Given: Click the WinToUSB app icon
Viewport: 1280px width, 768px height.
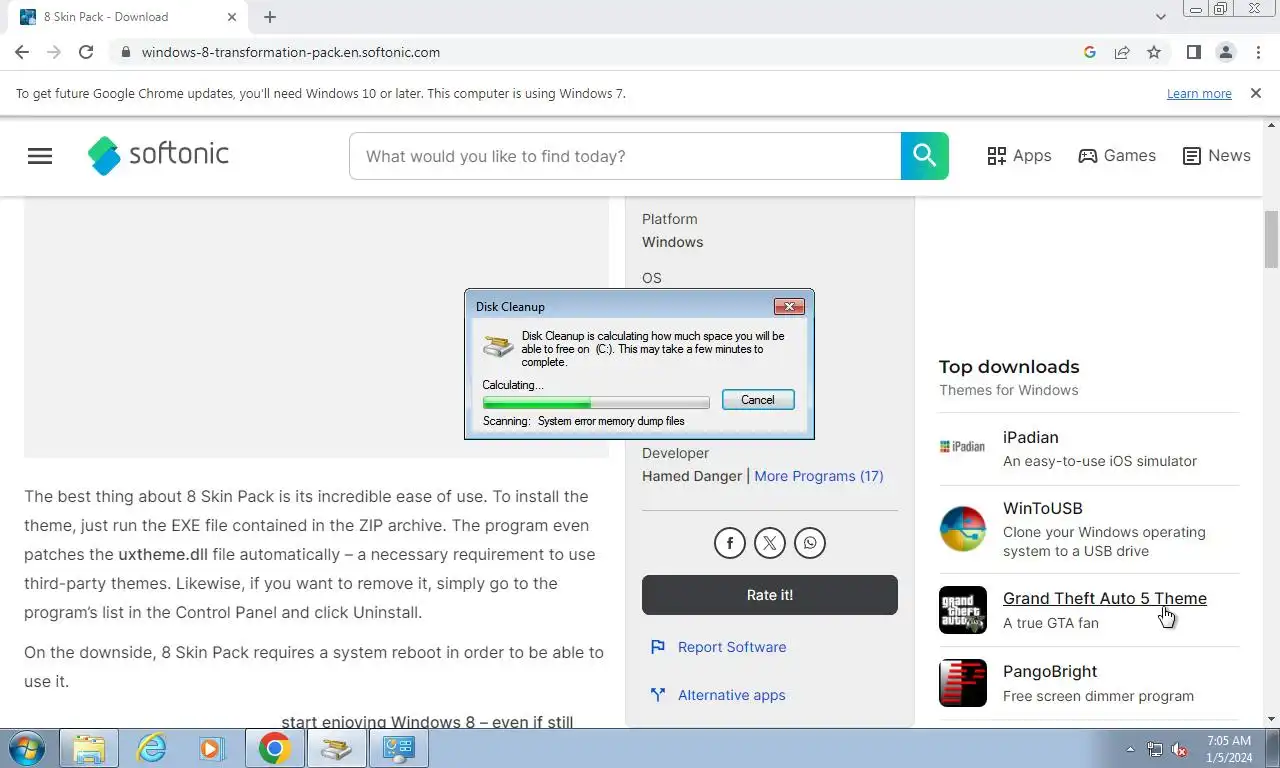Looking at the screenshot, I should coord(963,529).
